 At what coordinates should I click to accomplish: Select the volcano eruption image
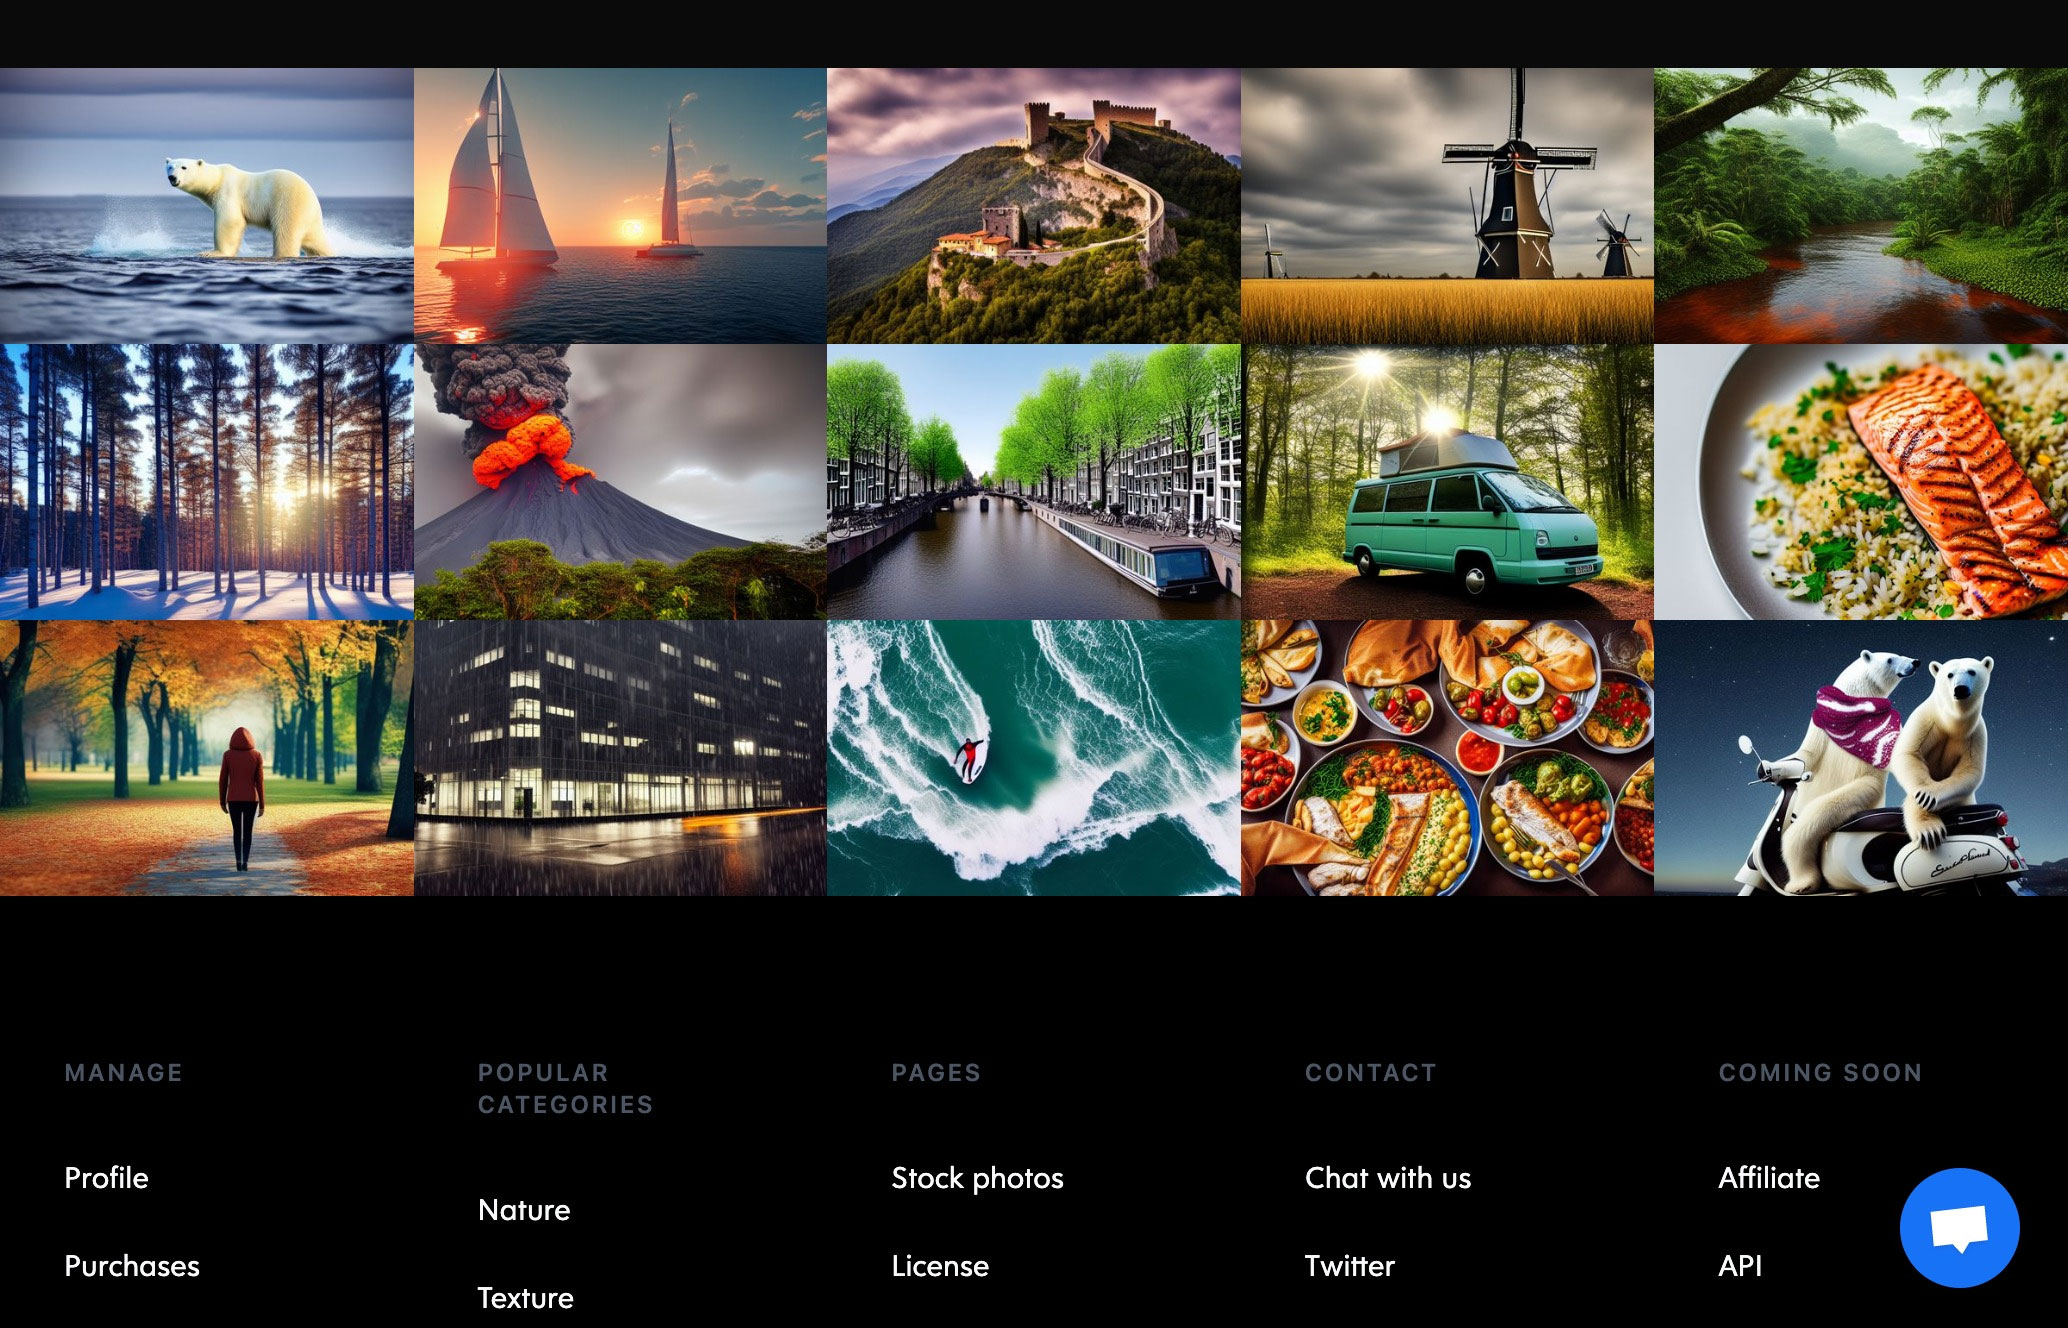coord(619,481)
